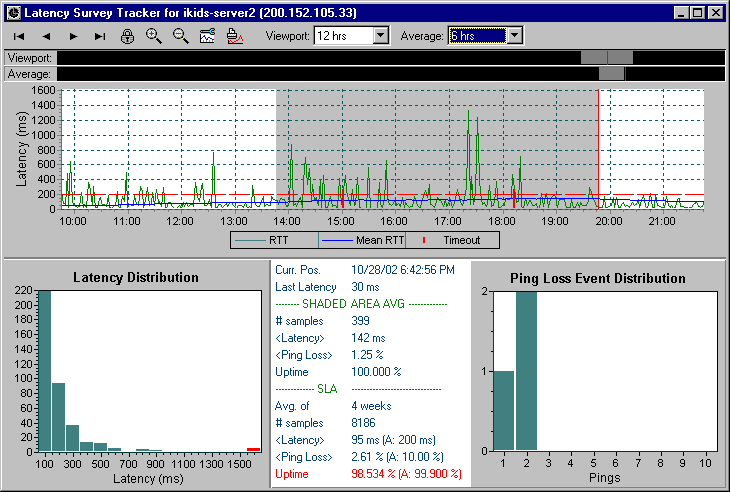Zoom in on the latency graph
This screenshot has width=730, height=492.
[x=154, y=36]
